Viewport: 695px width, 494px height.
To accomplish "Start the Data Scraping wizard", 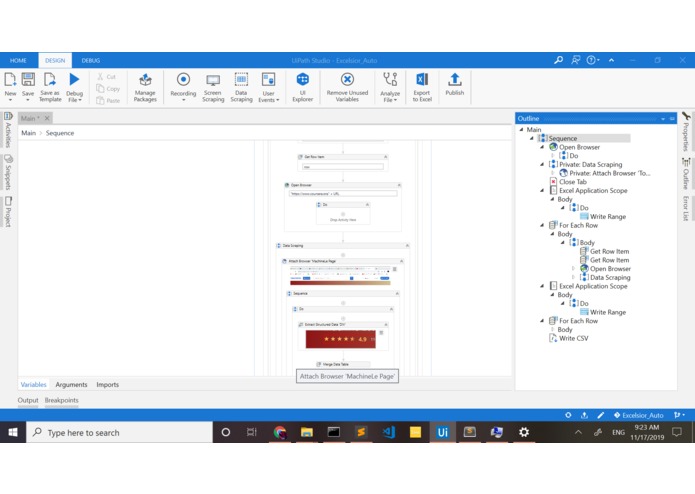I will (x=241, y=88).
